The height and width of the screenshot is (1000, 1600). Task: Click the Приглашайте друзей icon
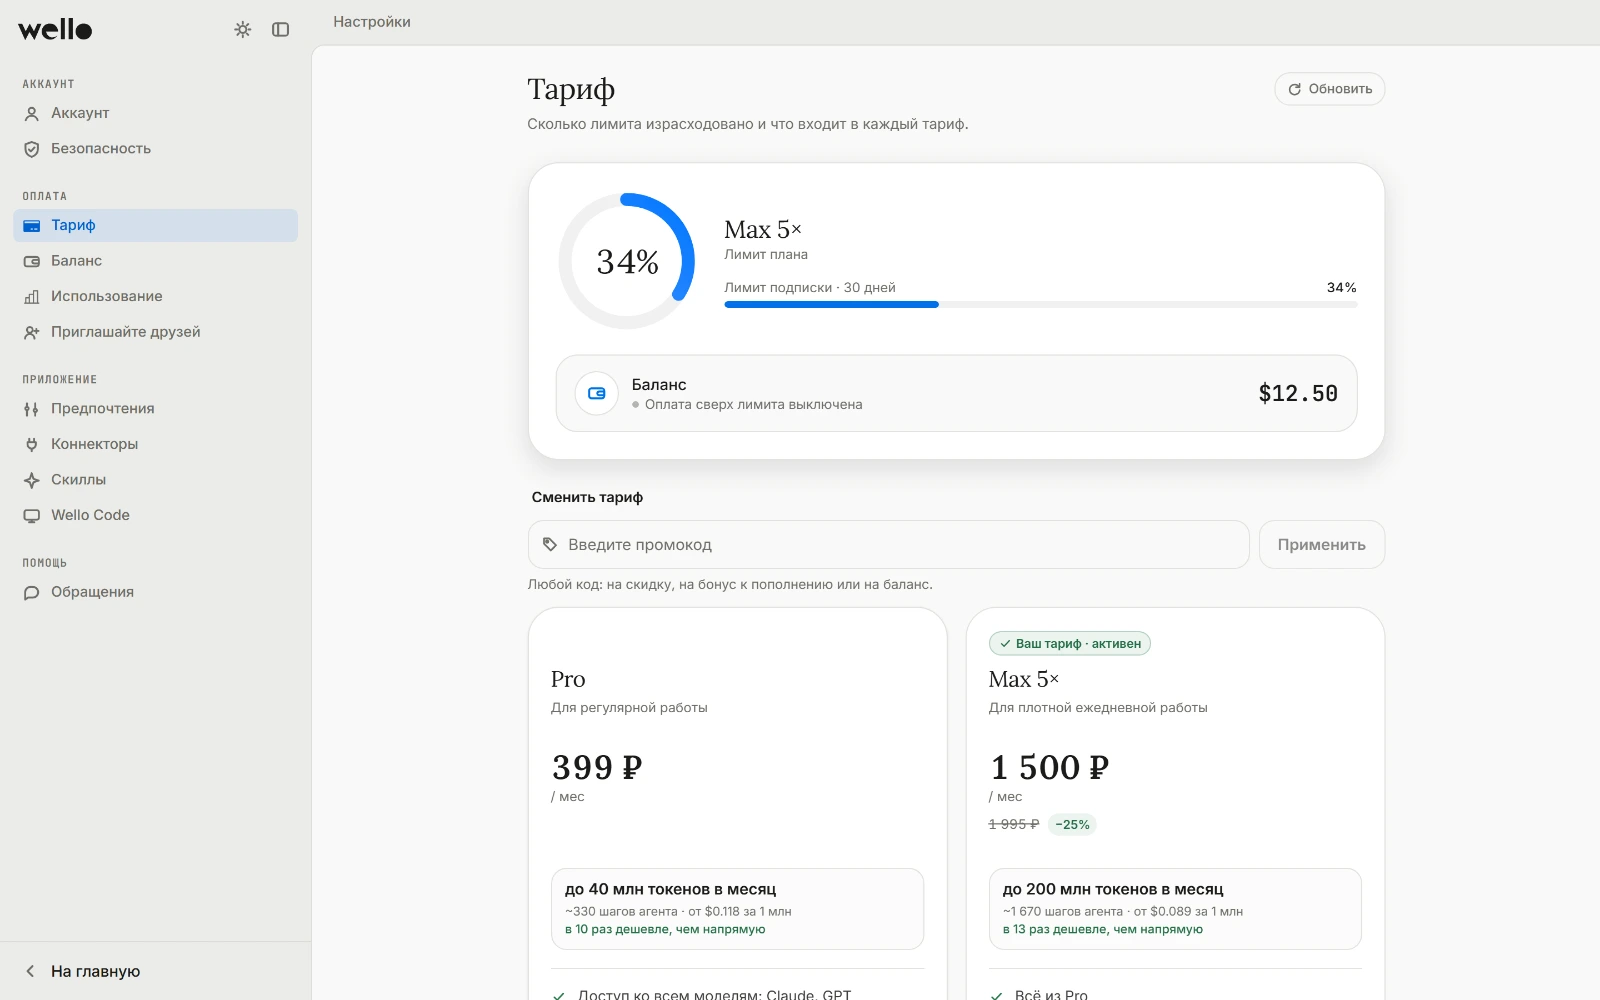[x=32, y=332]
